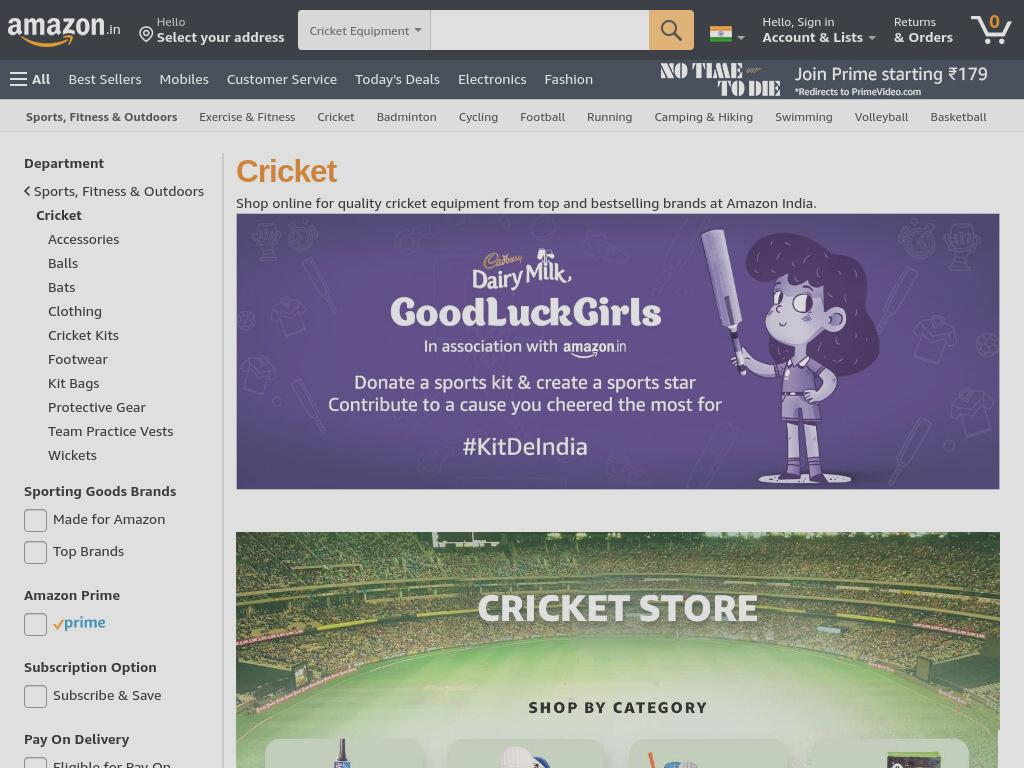Click the Cadbury GoodLuckGirls banner

(617, 351)
